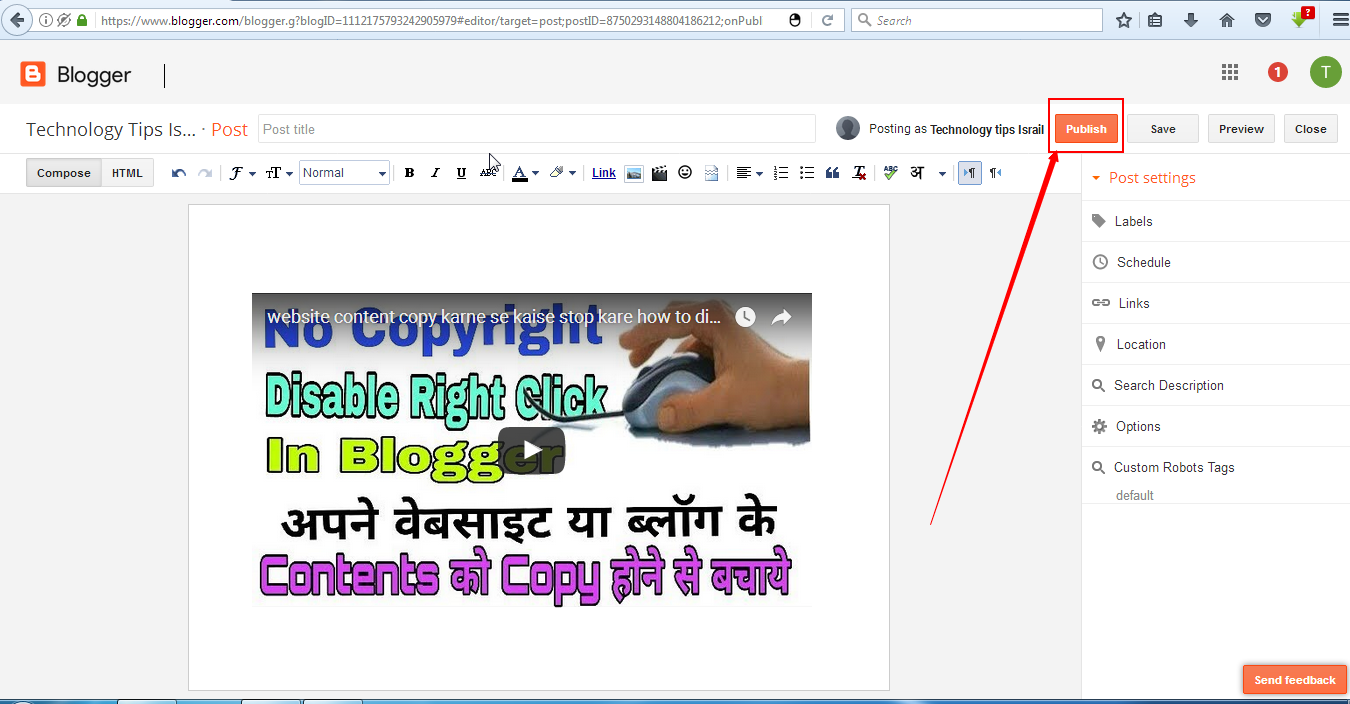Close the post editor with Close button

pyautogui.click(x=1310, y=129)
